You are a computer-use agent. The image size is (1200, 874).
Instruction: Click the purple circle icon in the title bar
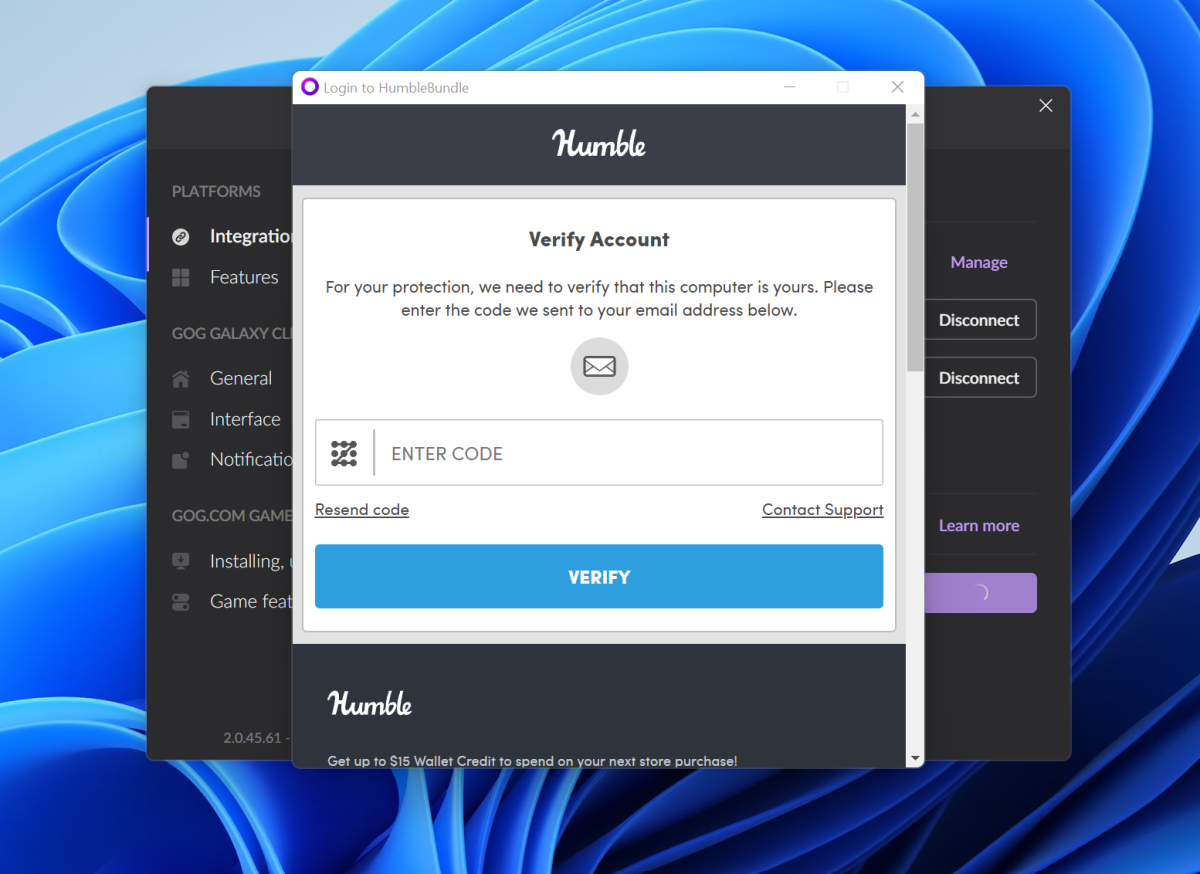click(x=310, y=87)
